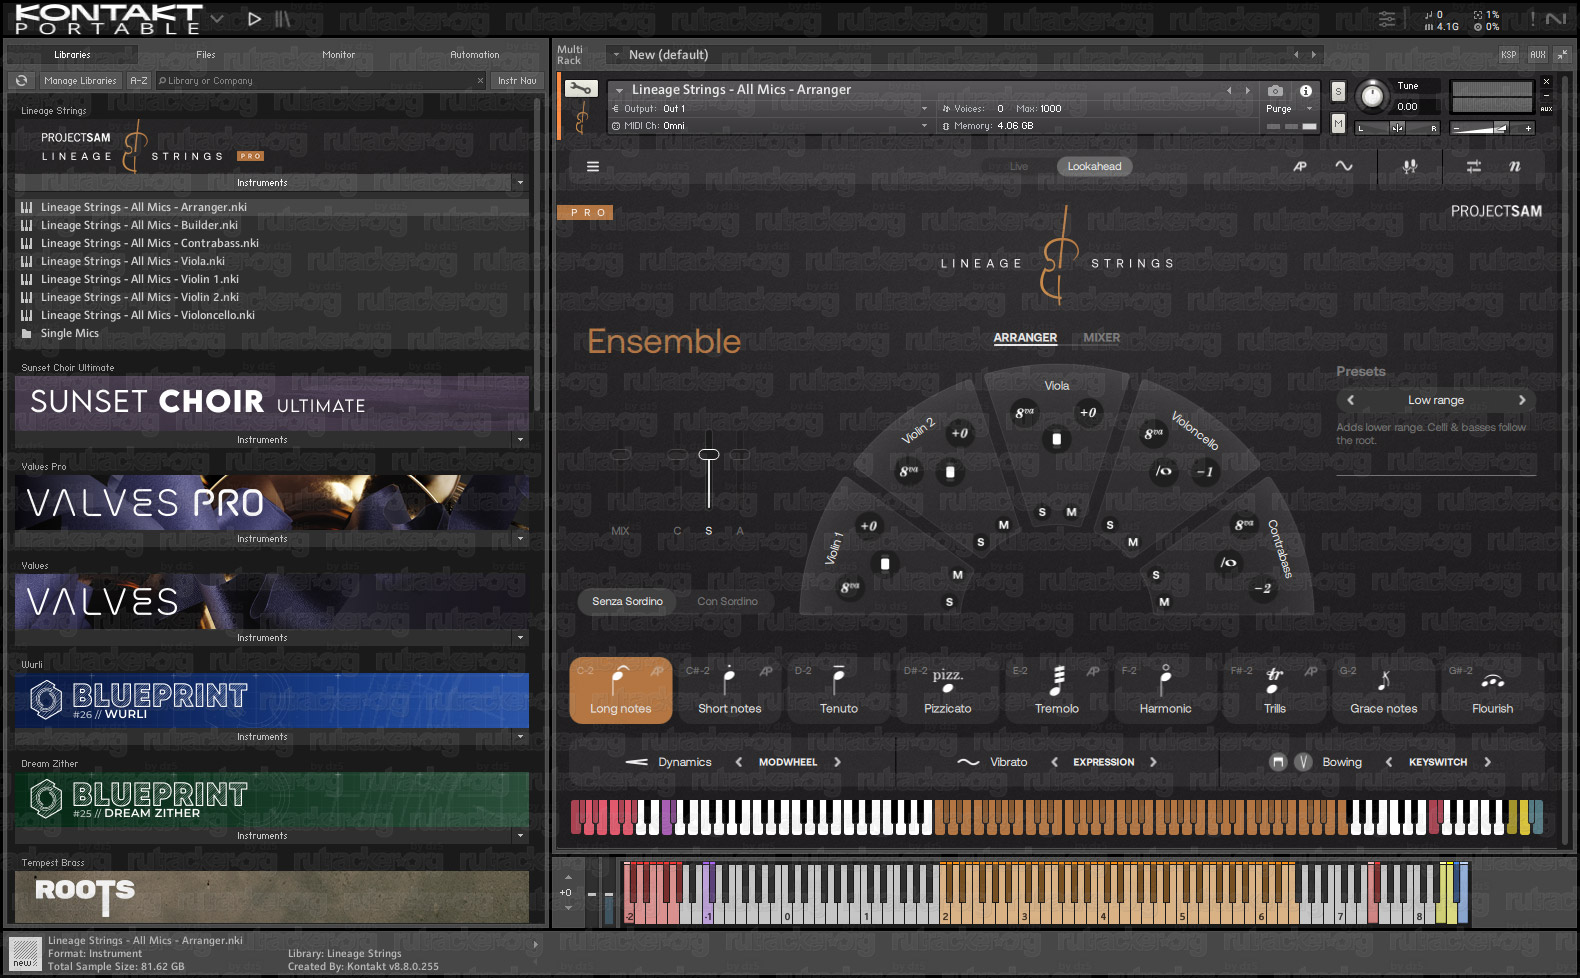
Task: Enable Con Sordino mode
Action: tap(727, 601)
